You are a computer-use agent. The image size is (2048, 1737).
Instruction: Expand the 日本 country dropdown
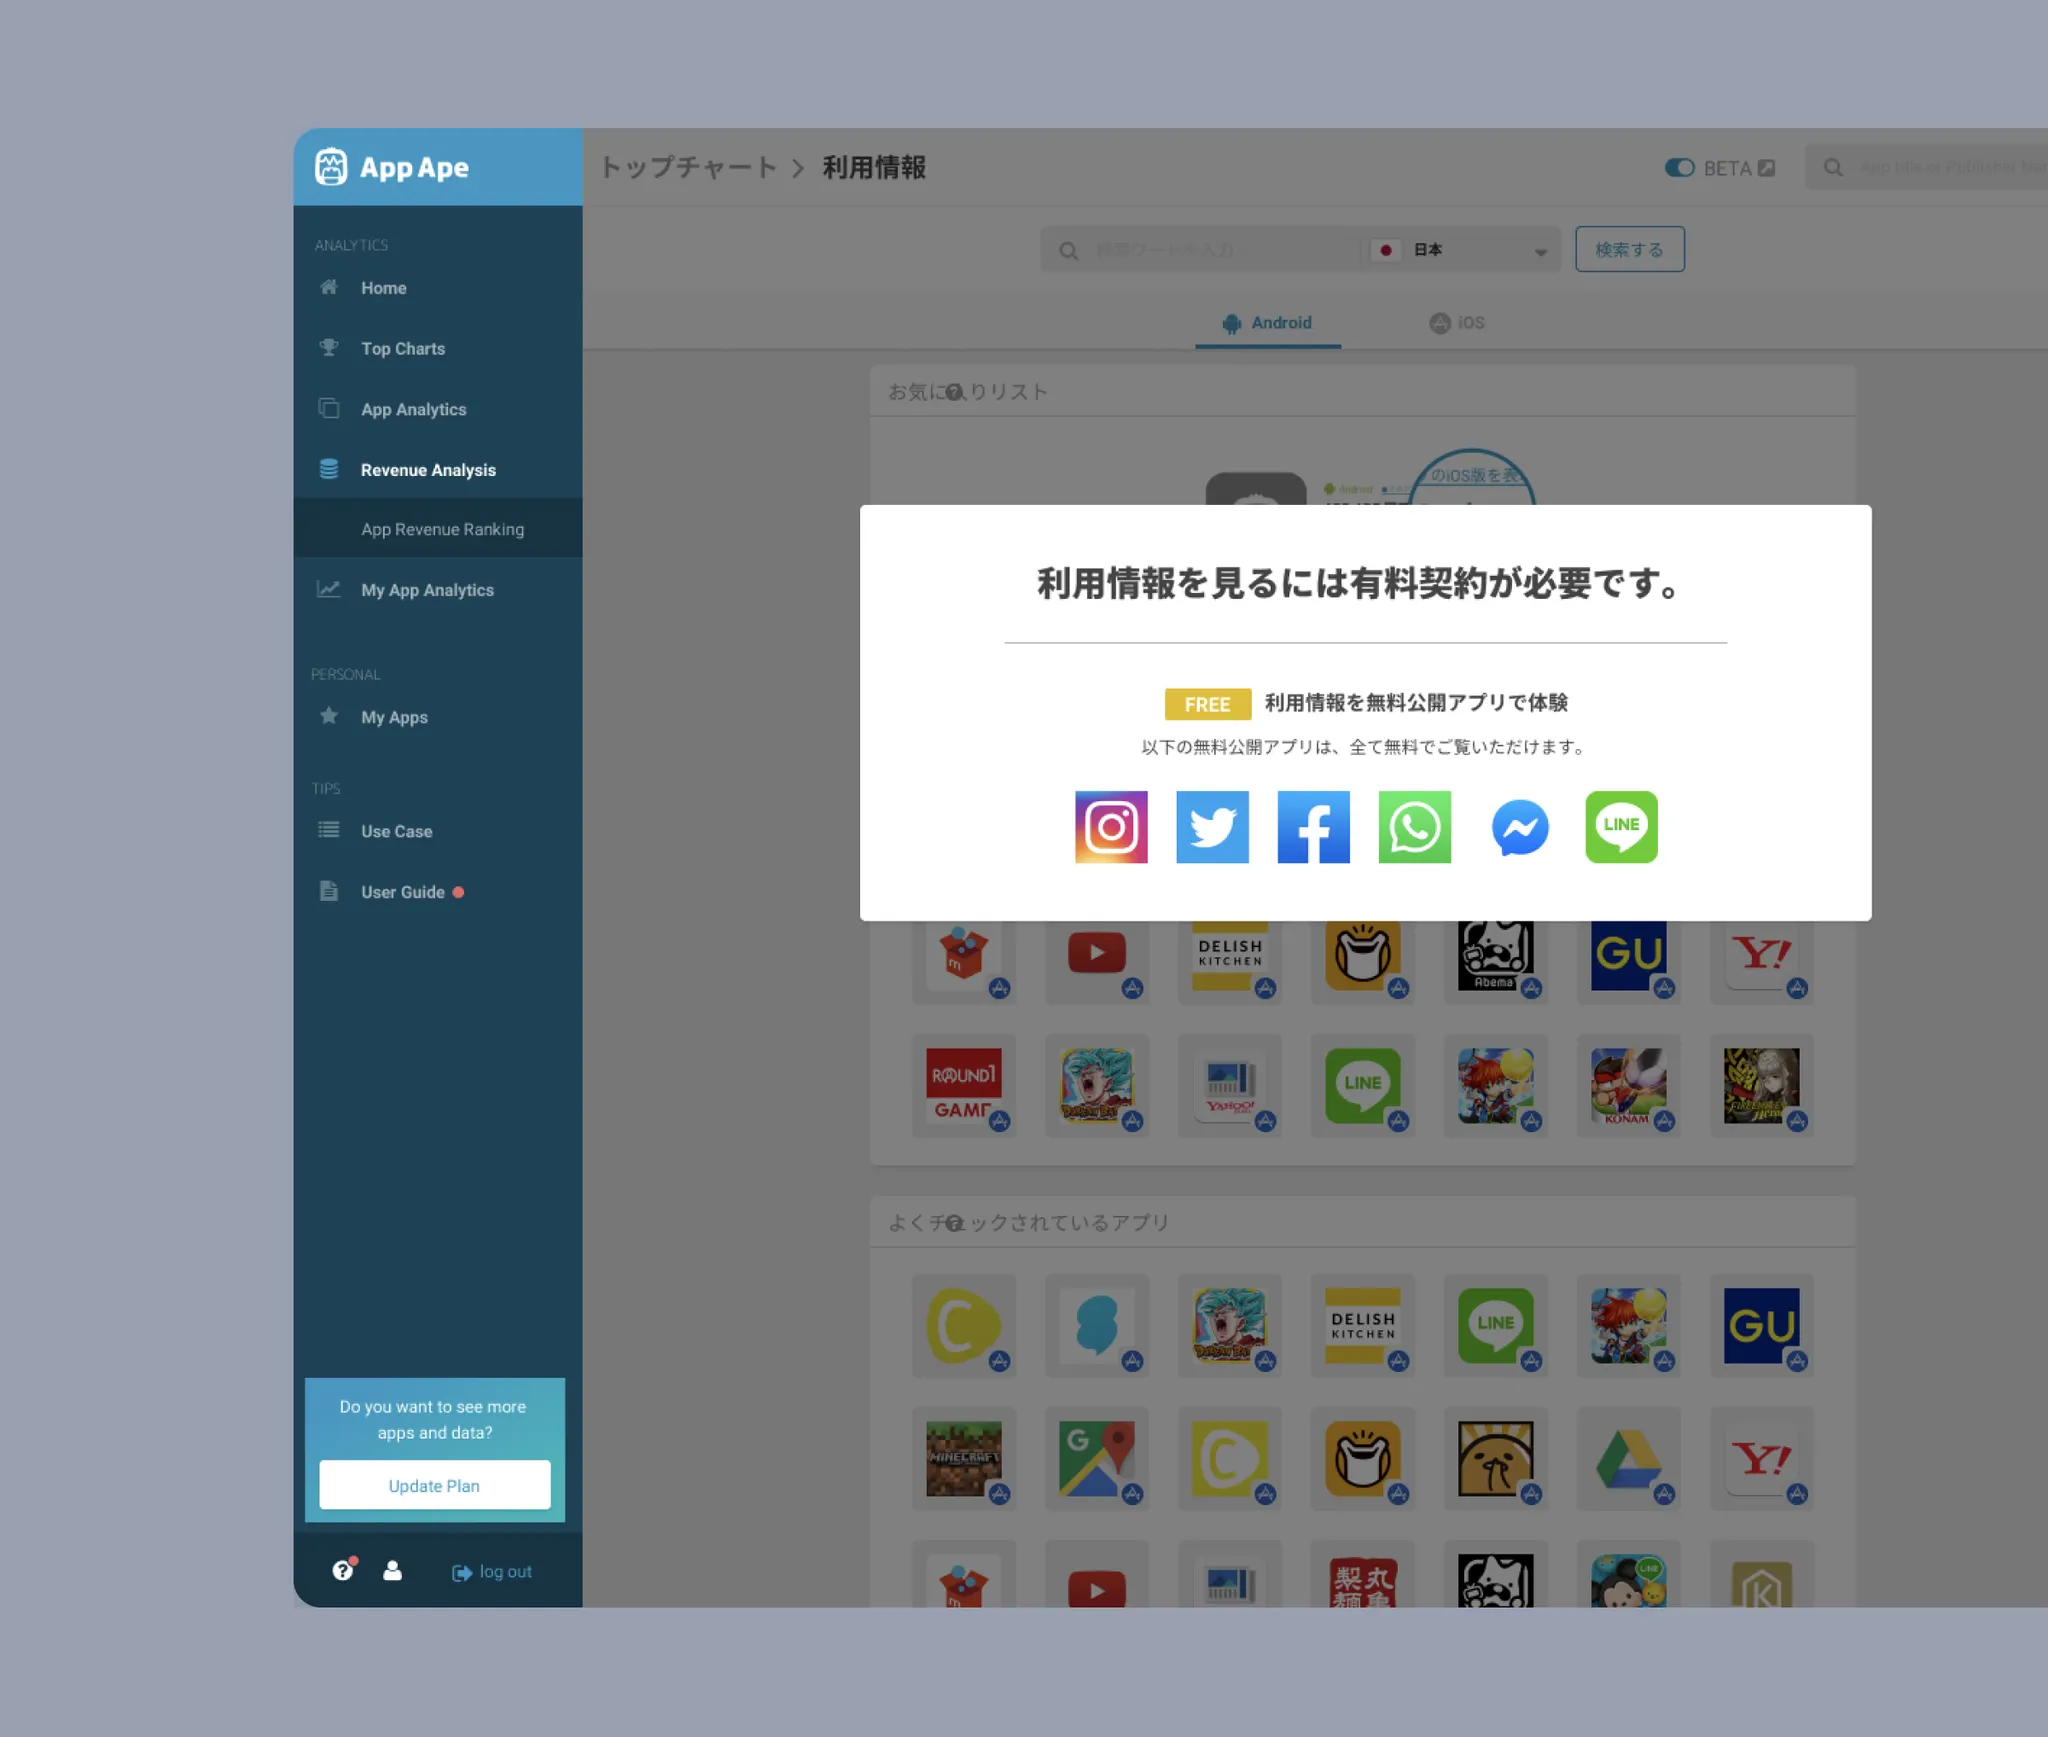1462,250
